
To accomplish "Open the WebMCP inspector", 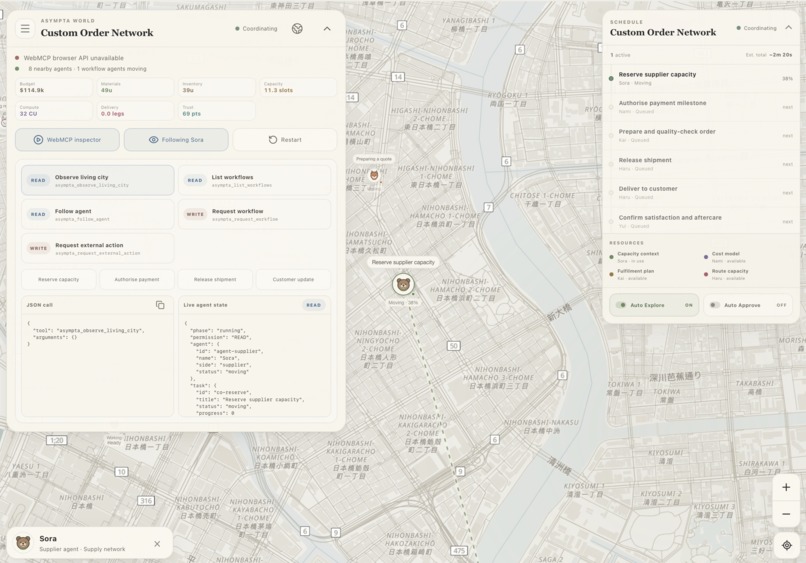I will click(67, 140).
